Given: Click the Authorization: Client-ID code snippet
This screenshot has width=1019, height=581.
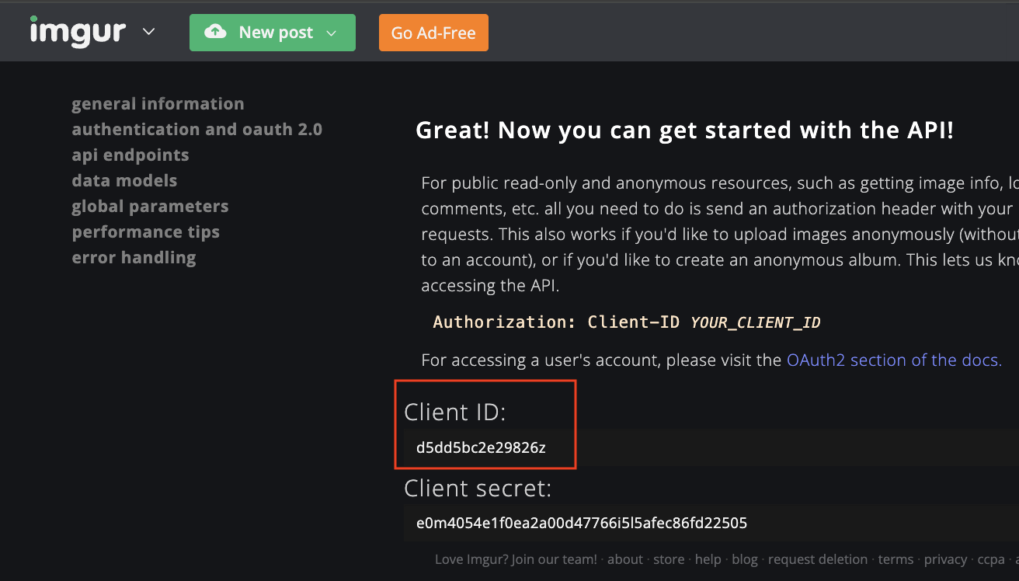Looking at the screenshot, I should pos(626,322).
